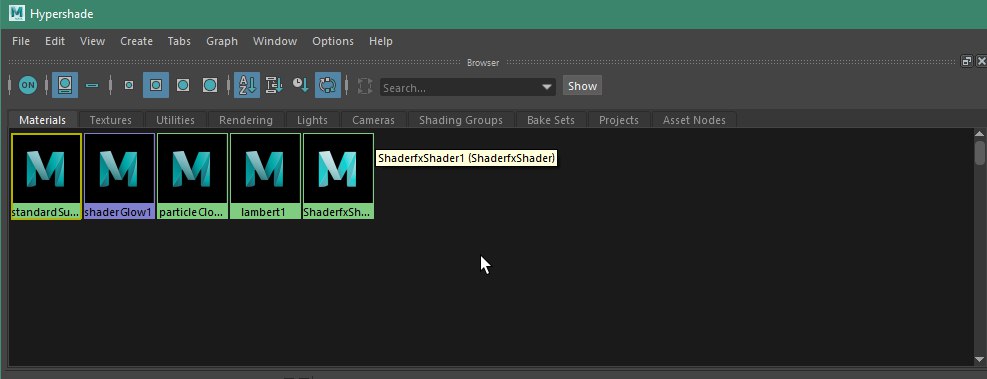The width and height of the screenshot is (987, 379).
Task: Sort nodes by type icon
Action: pyautogui.click(x=274, y=85)
